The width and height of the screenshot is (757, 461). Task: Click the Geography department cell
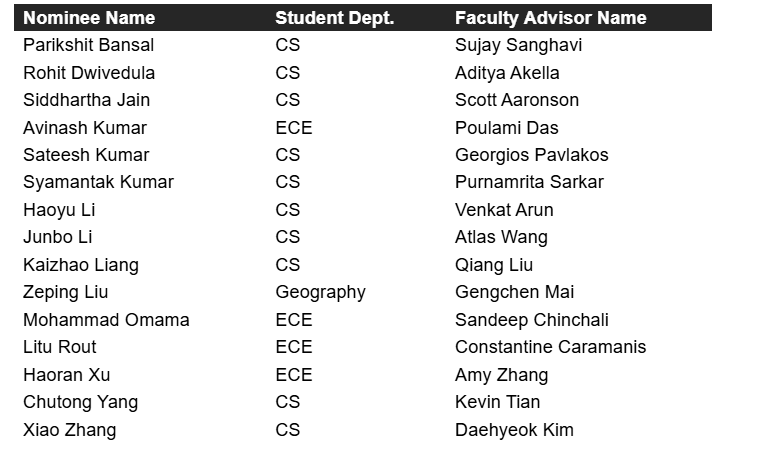pyautogui.click(x=320, y=292)
